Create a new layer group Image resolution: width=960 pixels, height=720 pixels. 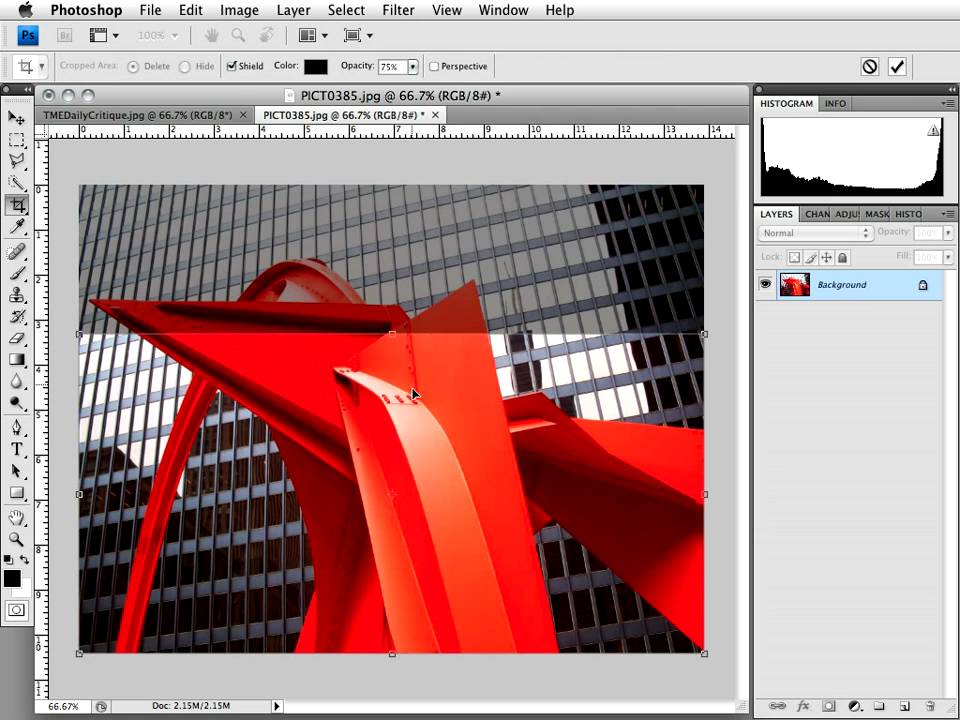879,706
